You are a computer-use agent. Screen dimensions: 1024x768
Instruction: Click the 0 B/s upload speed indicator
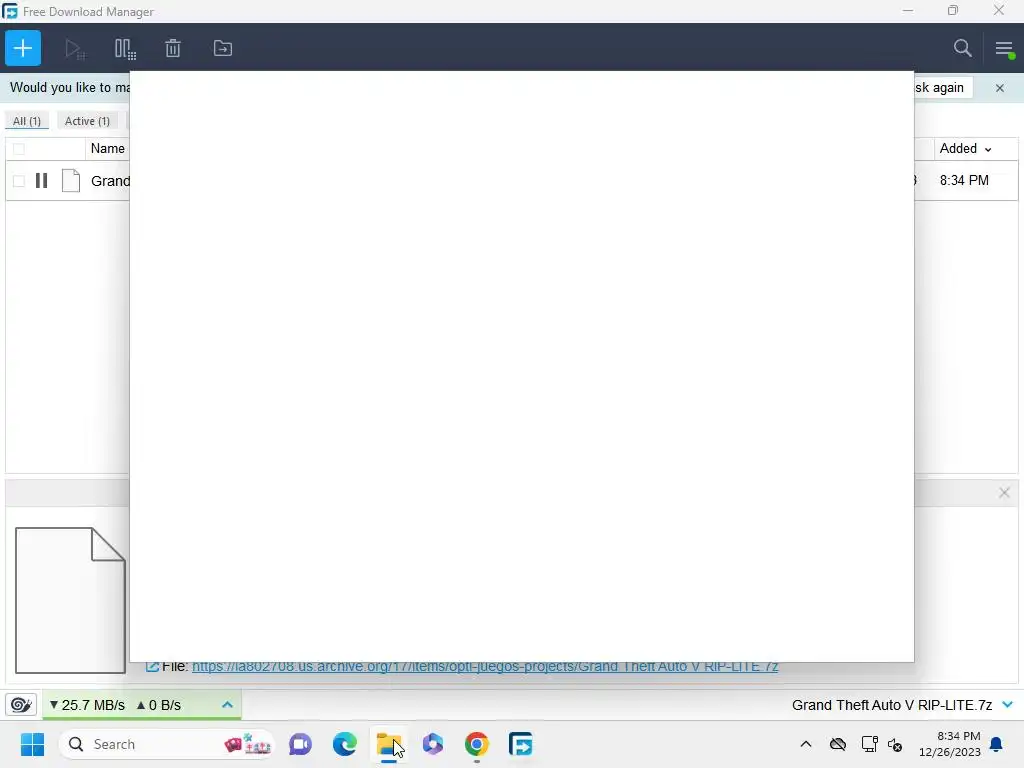(159, 705)
